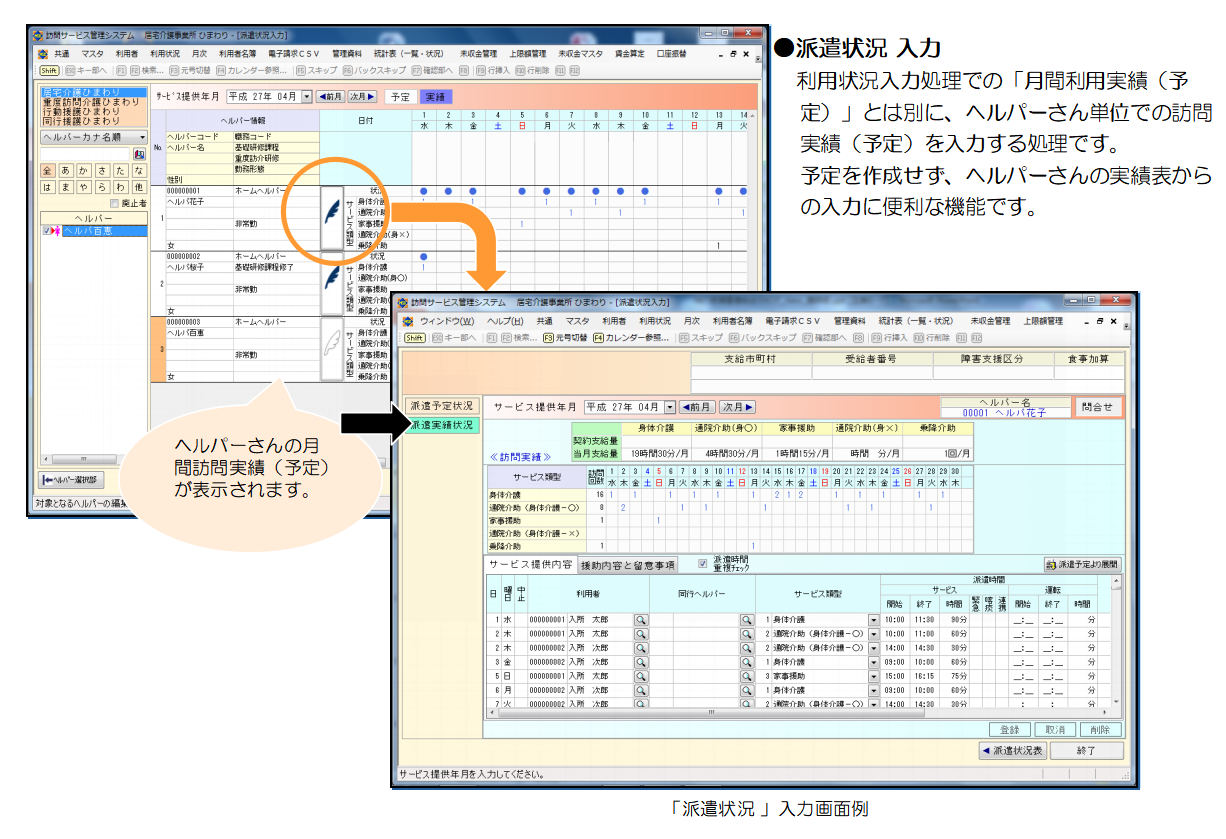Uncheck ヘルパ百恵 in helper list
Screen dimensions: 1226x839
click(x=46, y=231)
